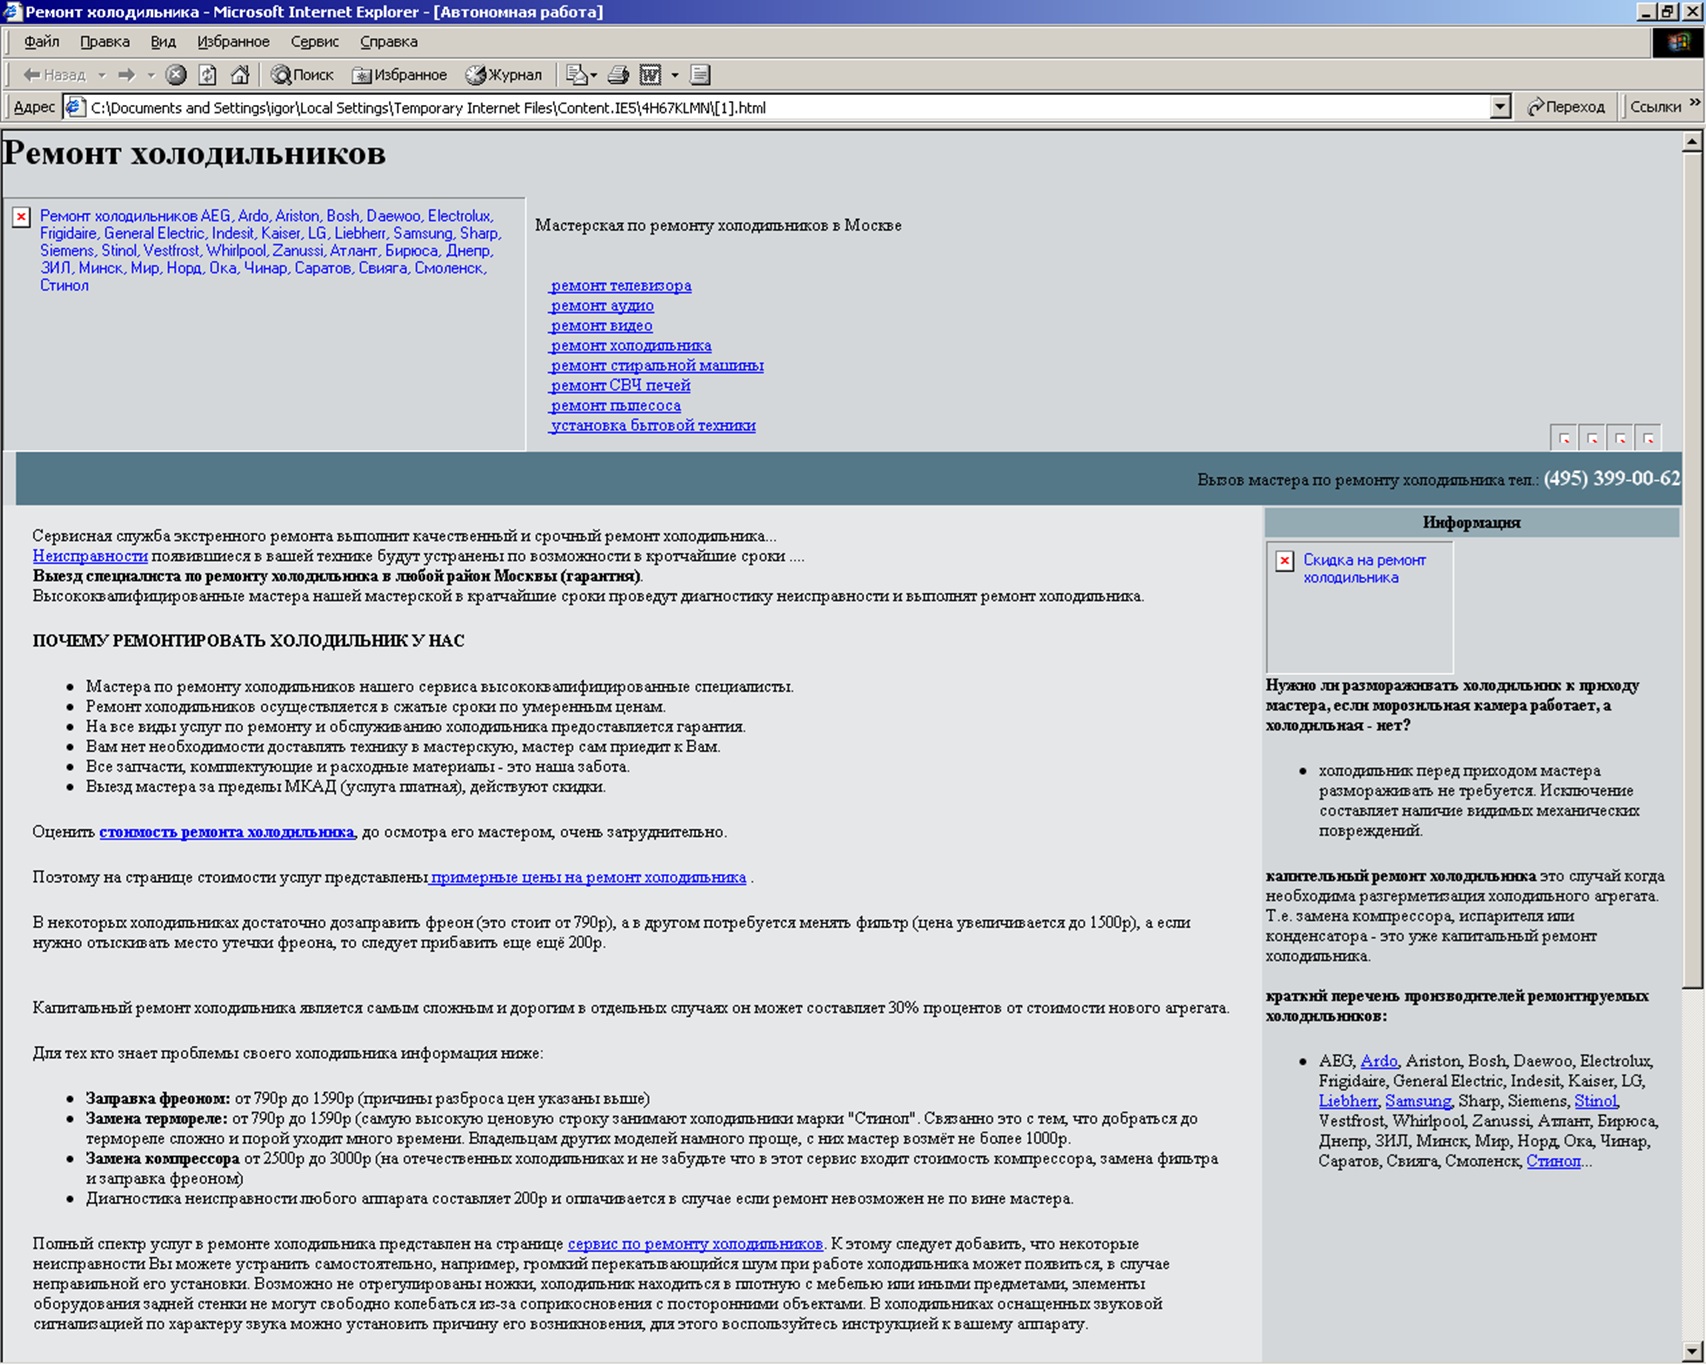This screenshot has height=1365, width=1706.
Task: Open the Избранное menu
Action: 233,42
